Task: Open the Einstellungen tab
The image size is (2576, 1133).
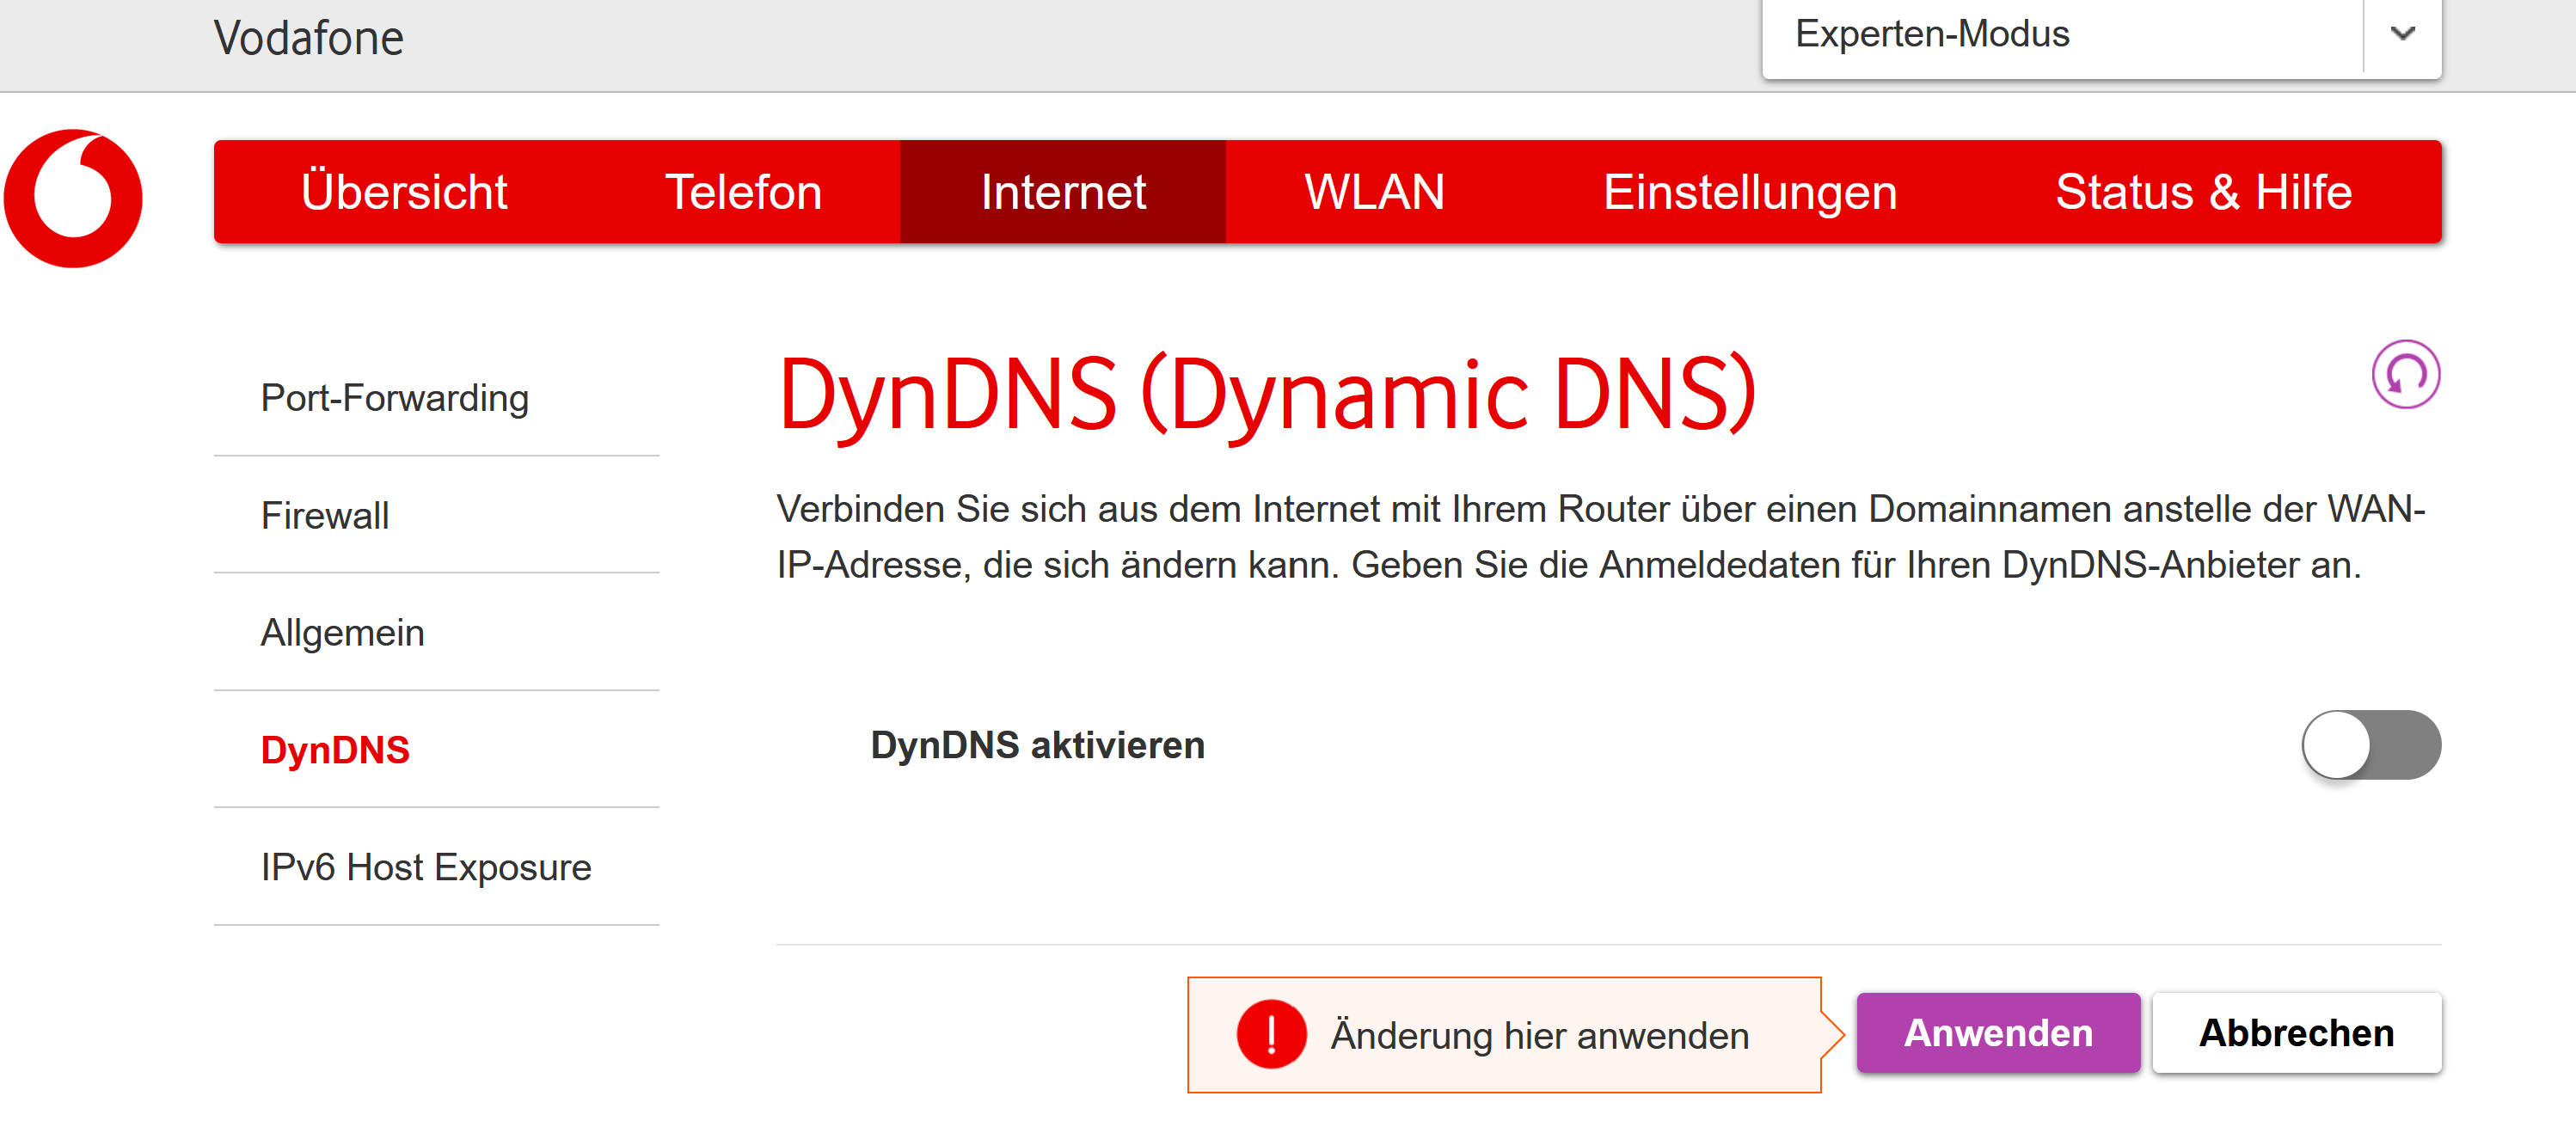Action: [x=1750, y=192]
